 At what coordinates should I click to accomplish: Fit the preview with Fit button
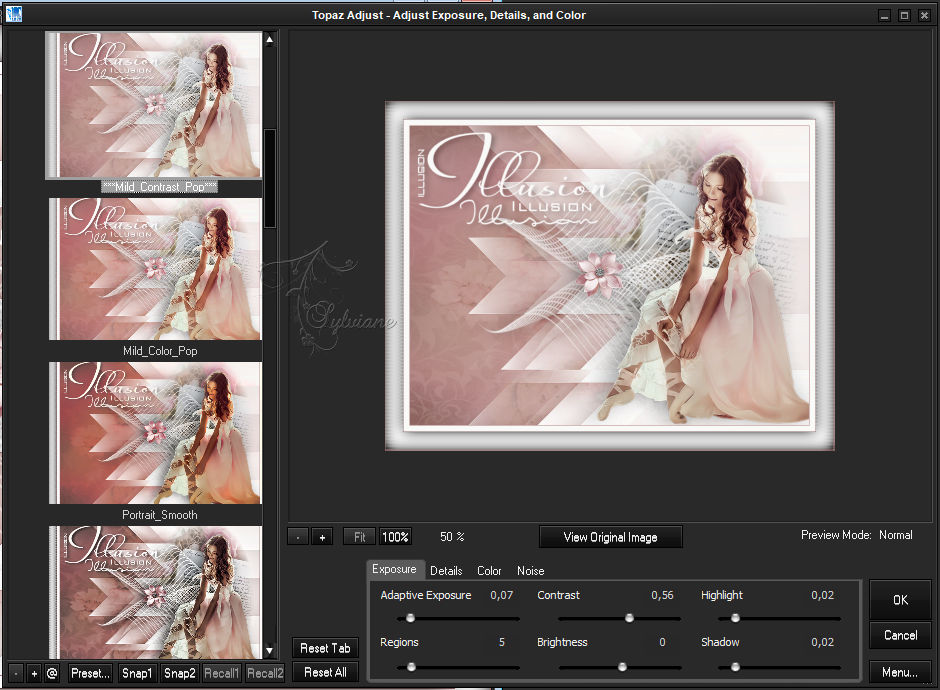359,537
